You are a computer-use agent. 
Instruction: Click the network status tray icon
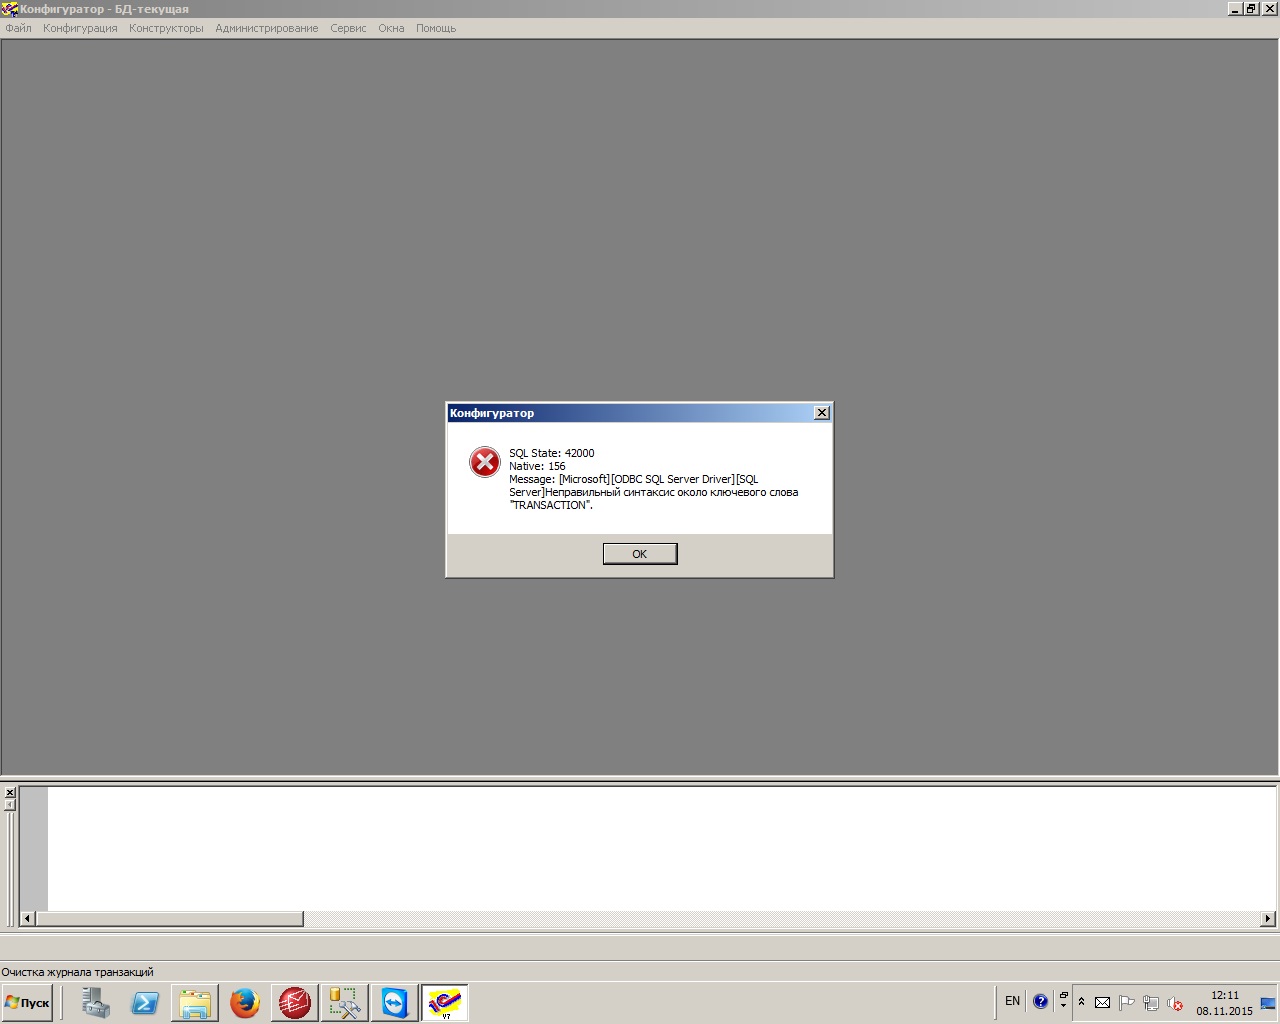click(1151, 1003)
